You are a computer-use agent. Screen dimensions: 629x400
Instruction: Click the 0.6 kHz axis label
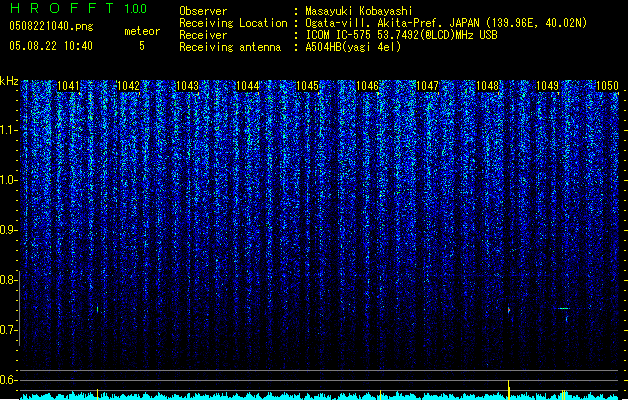[x=8, y=380]
